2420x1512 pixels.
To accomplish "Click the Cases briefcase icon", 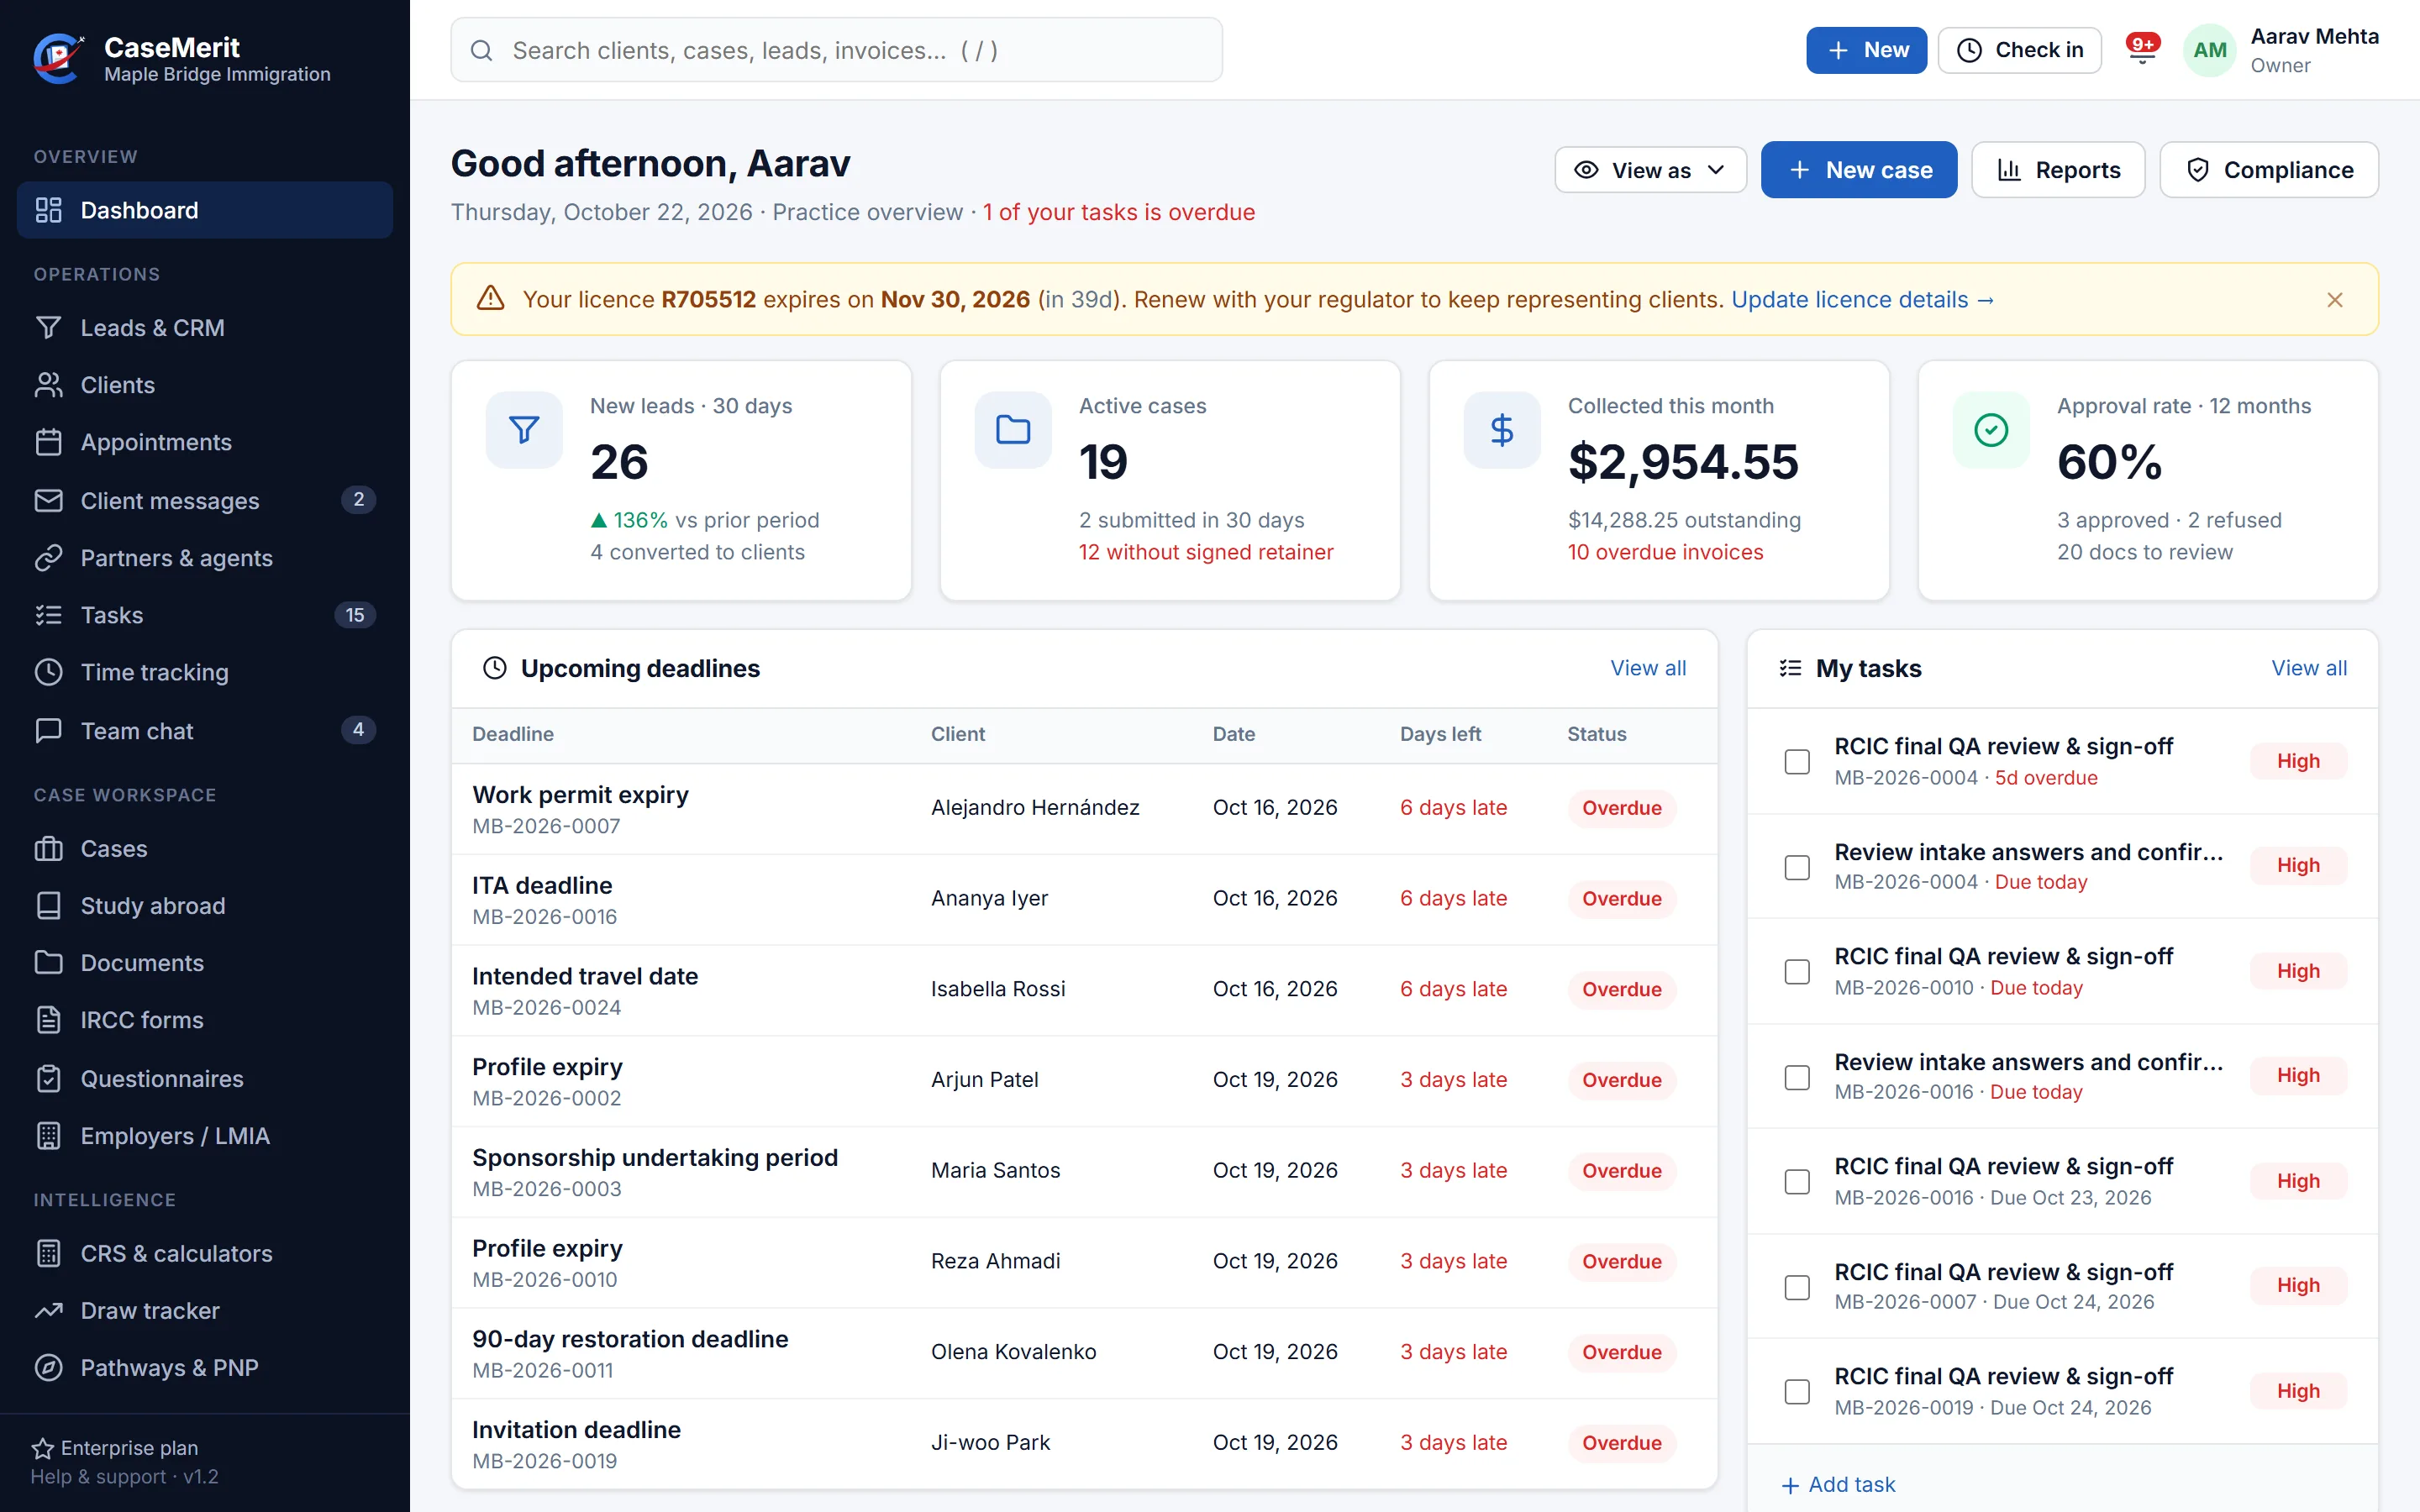I will tap(48, 849).
